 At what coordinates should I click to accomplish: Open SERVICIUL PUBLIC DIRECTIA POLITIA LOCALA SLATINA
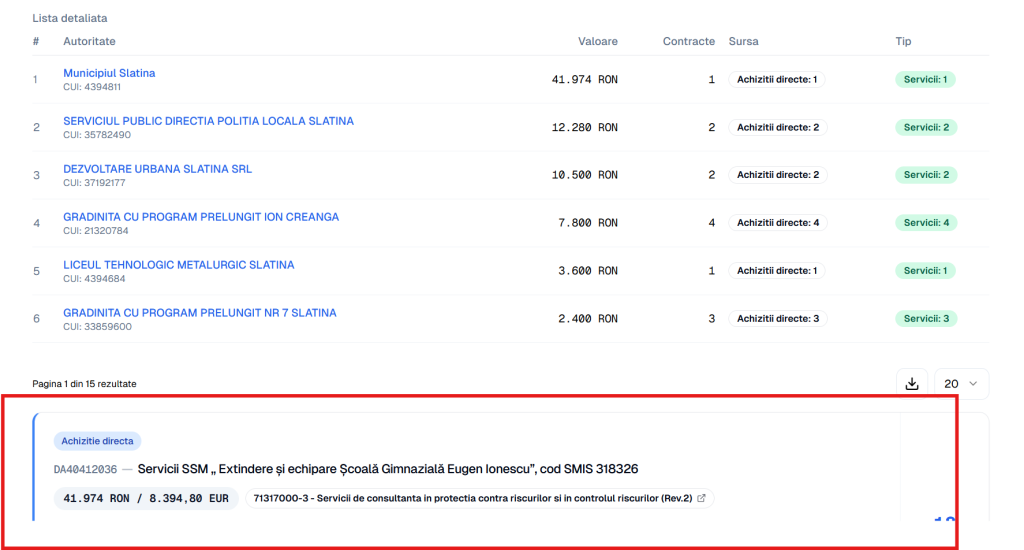point(208,121)
